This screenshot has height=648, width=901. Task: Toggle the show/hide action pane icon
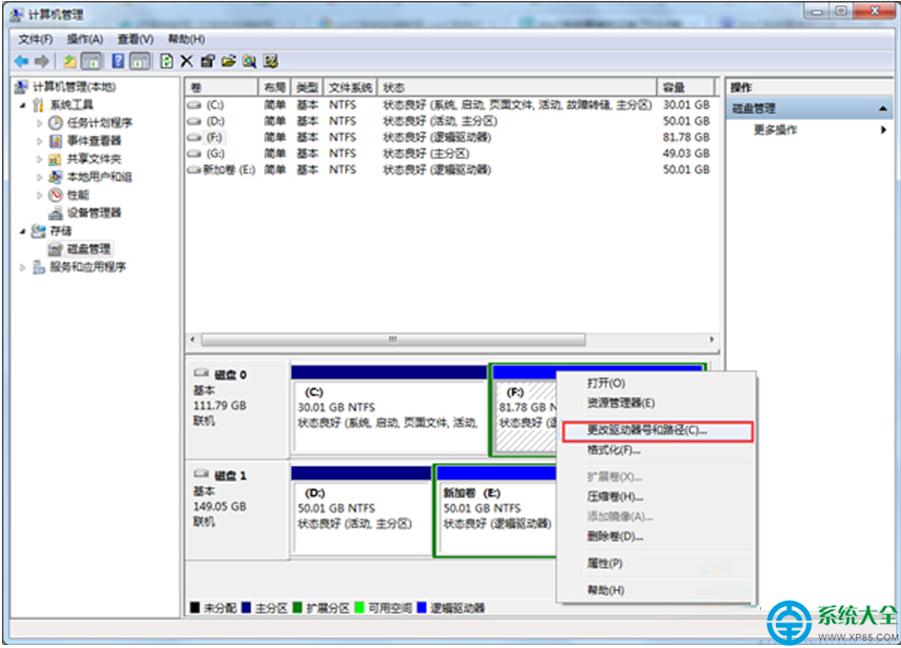click(x=140, y=61)
